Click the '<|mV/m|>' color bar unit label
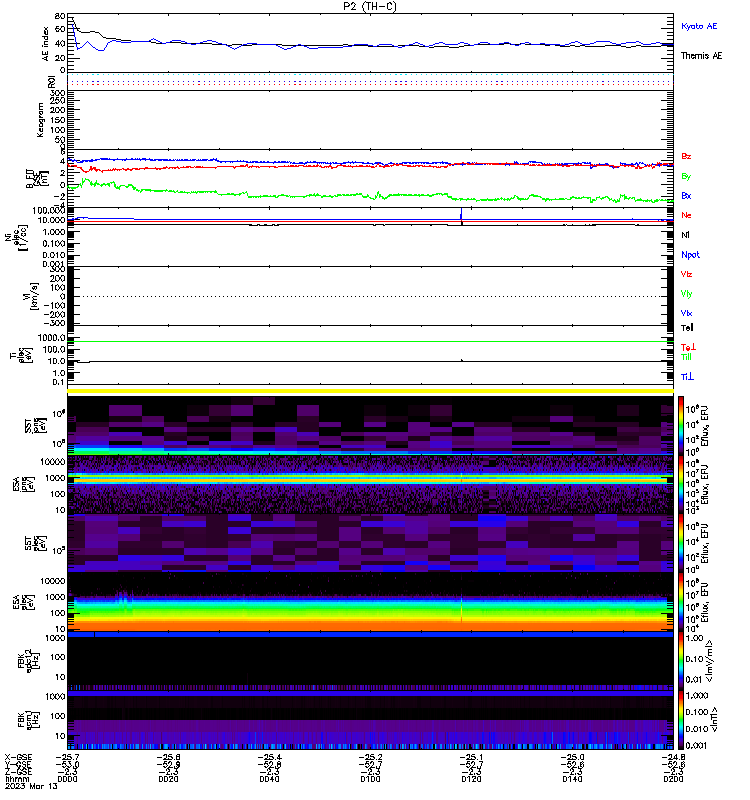Screen dimensions: 750x800 [x=710, y=661]
